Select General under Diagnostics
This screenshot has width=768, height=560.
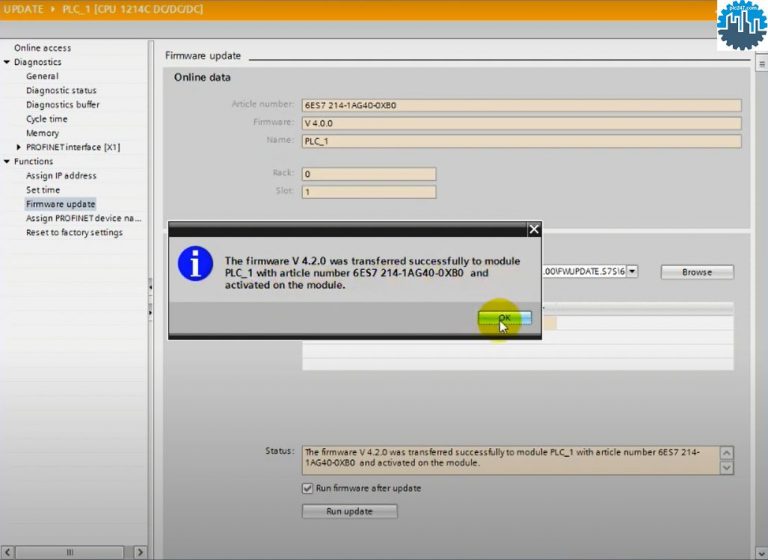click(x=42, y=76)
